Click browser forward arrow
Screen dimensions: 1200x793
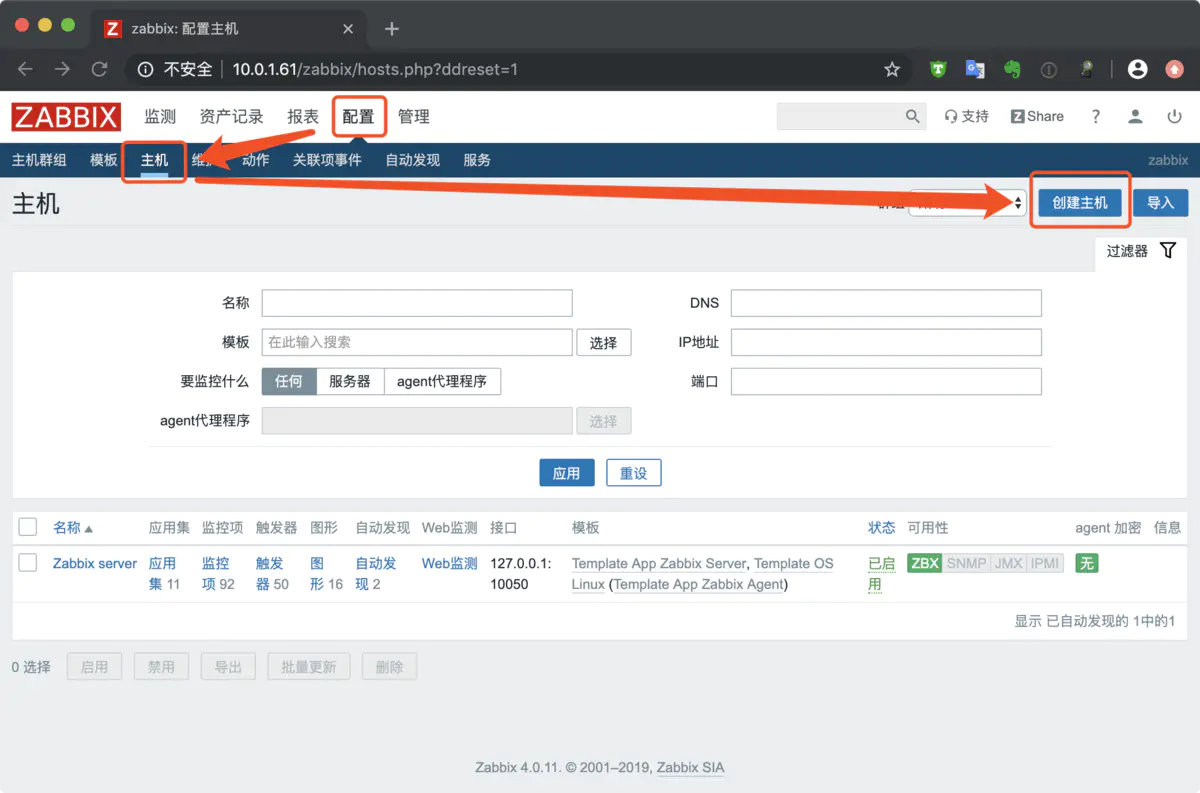pos(62,69)
